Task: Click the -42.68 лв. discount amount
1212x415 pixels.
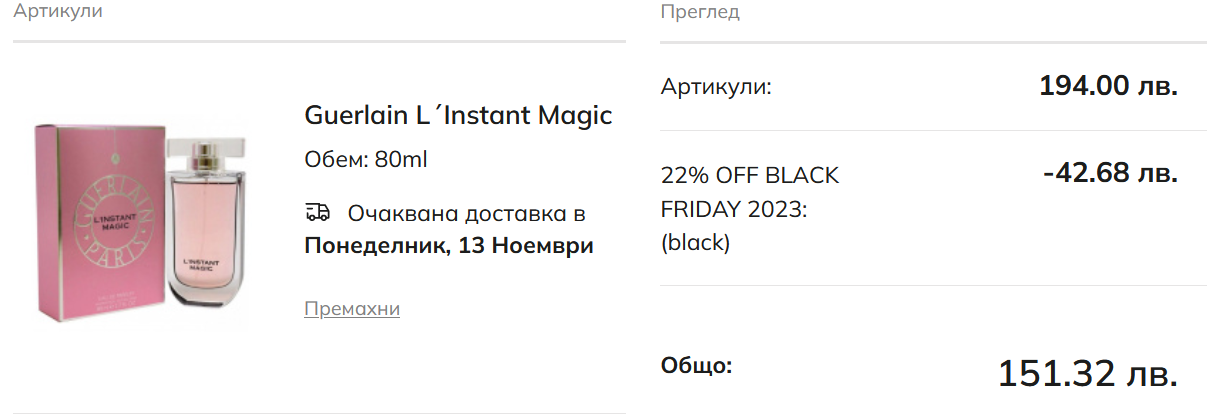Action: [1110, 173]
